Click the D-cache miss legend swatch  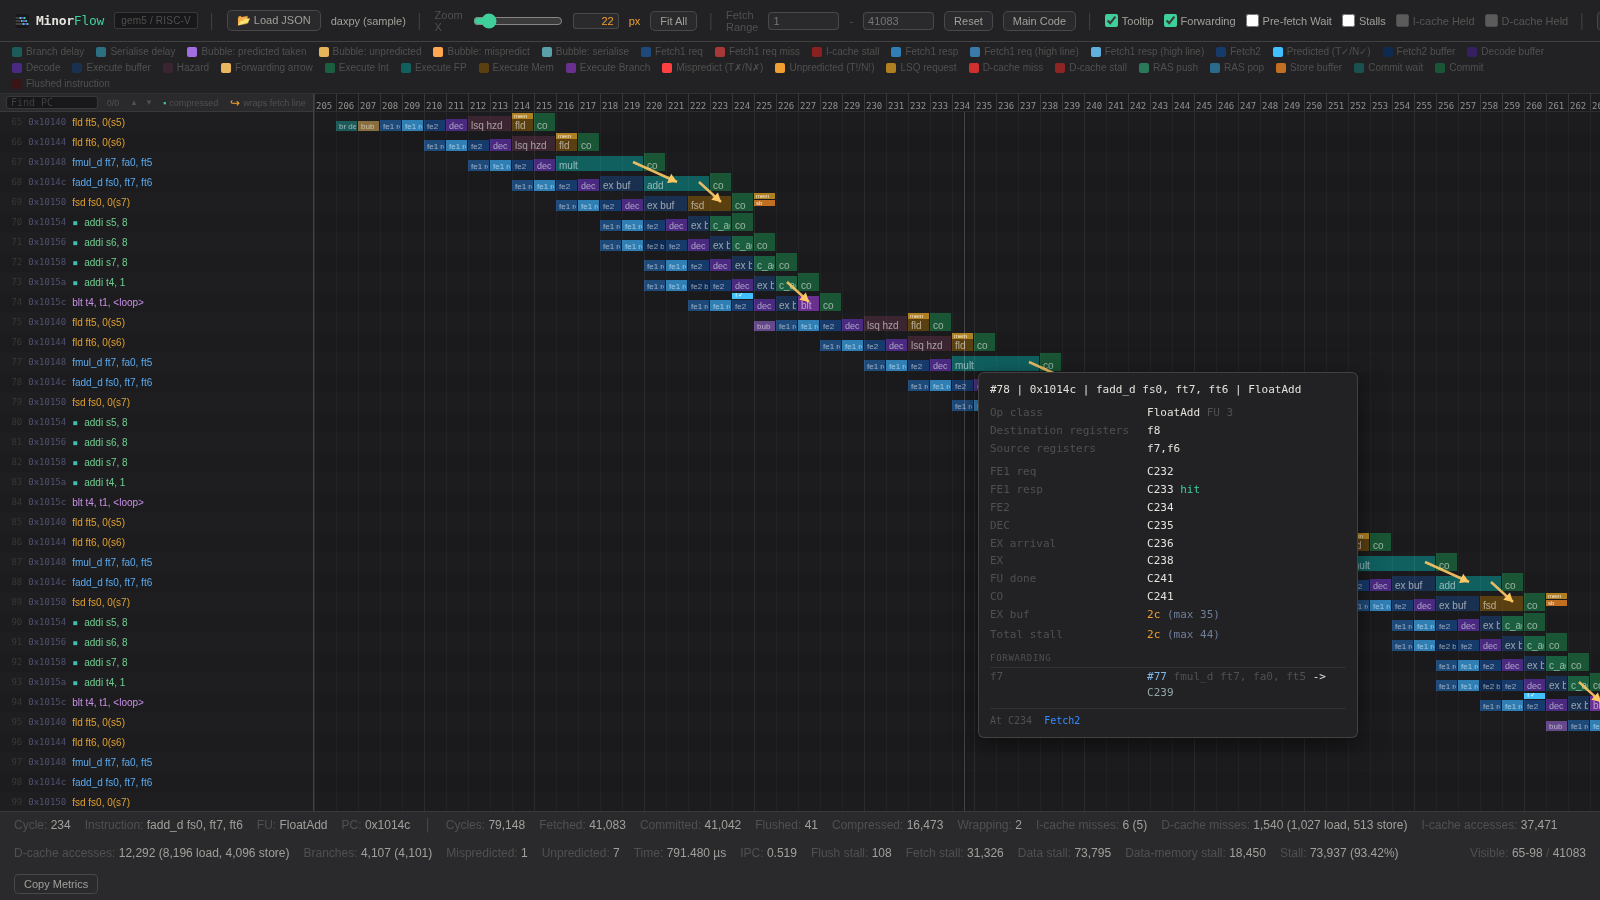(x=974, y=68)
